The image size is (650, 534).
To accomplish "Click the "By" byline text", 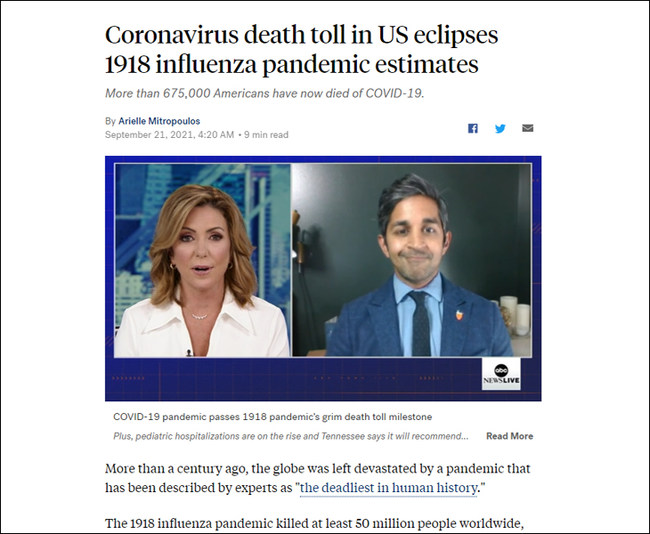I will tap(110, 121).
